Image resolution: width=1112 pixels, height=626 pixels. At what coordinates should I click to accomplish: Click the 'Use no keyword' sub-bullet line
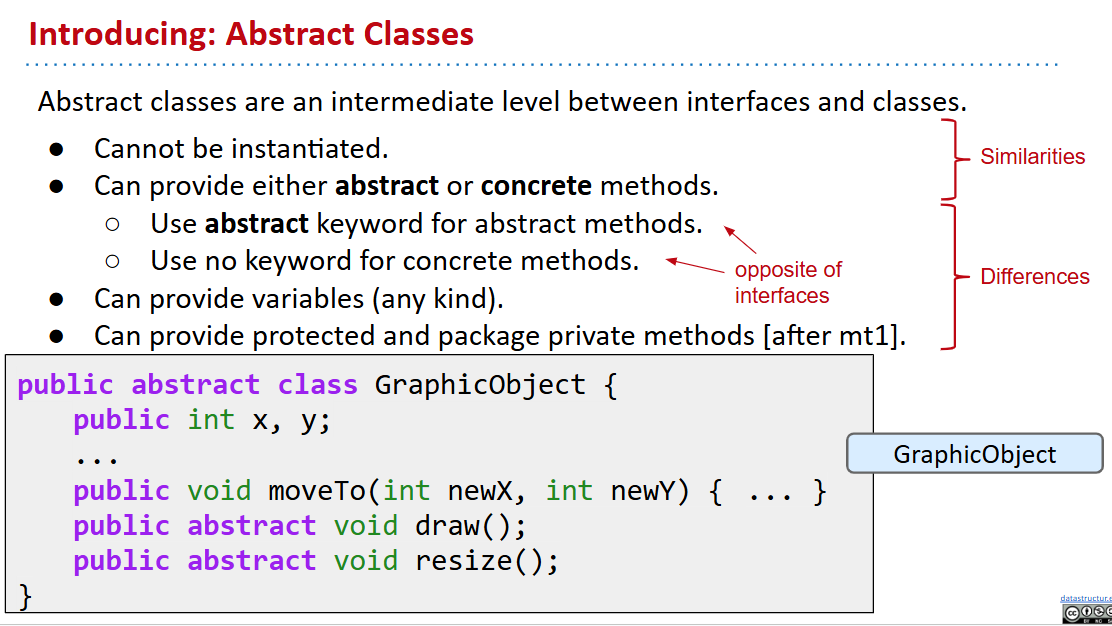394,261
